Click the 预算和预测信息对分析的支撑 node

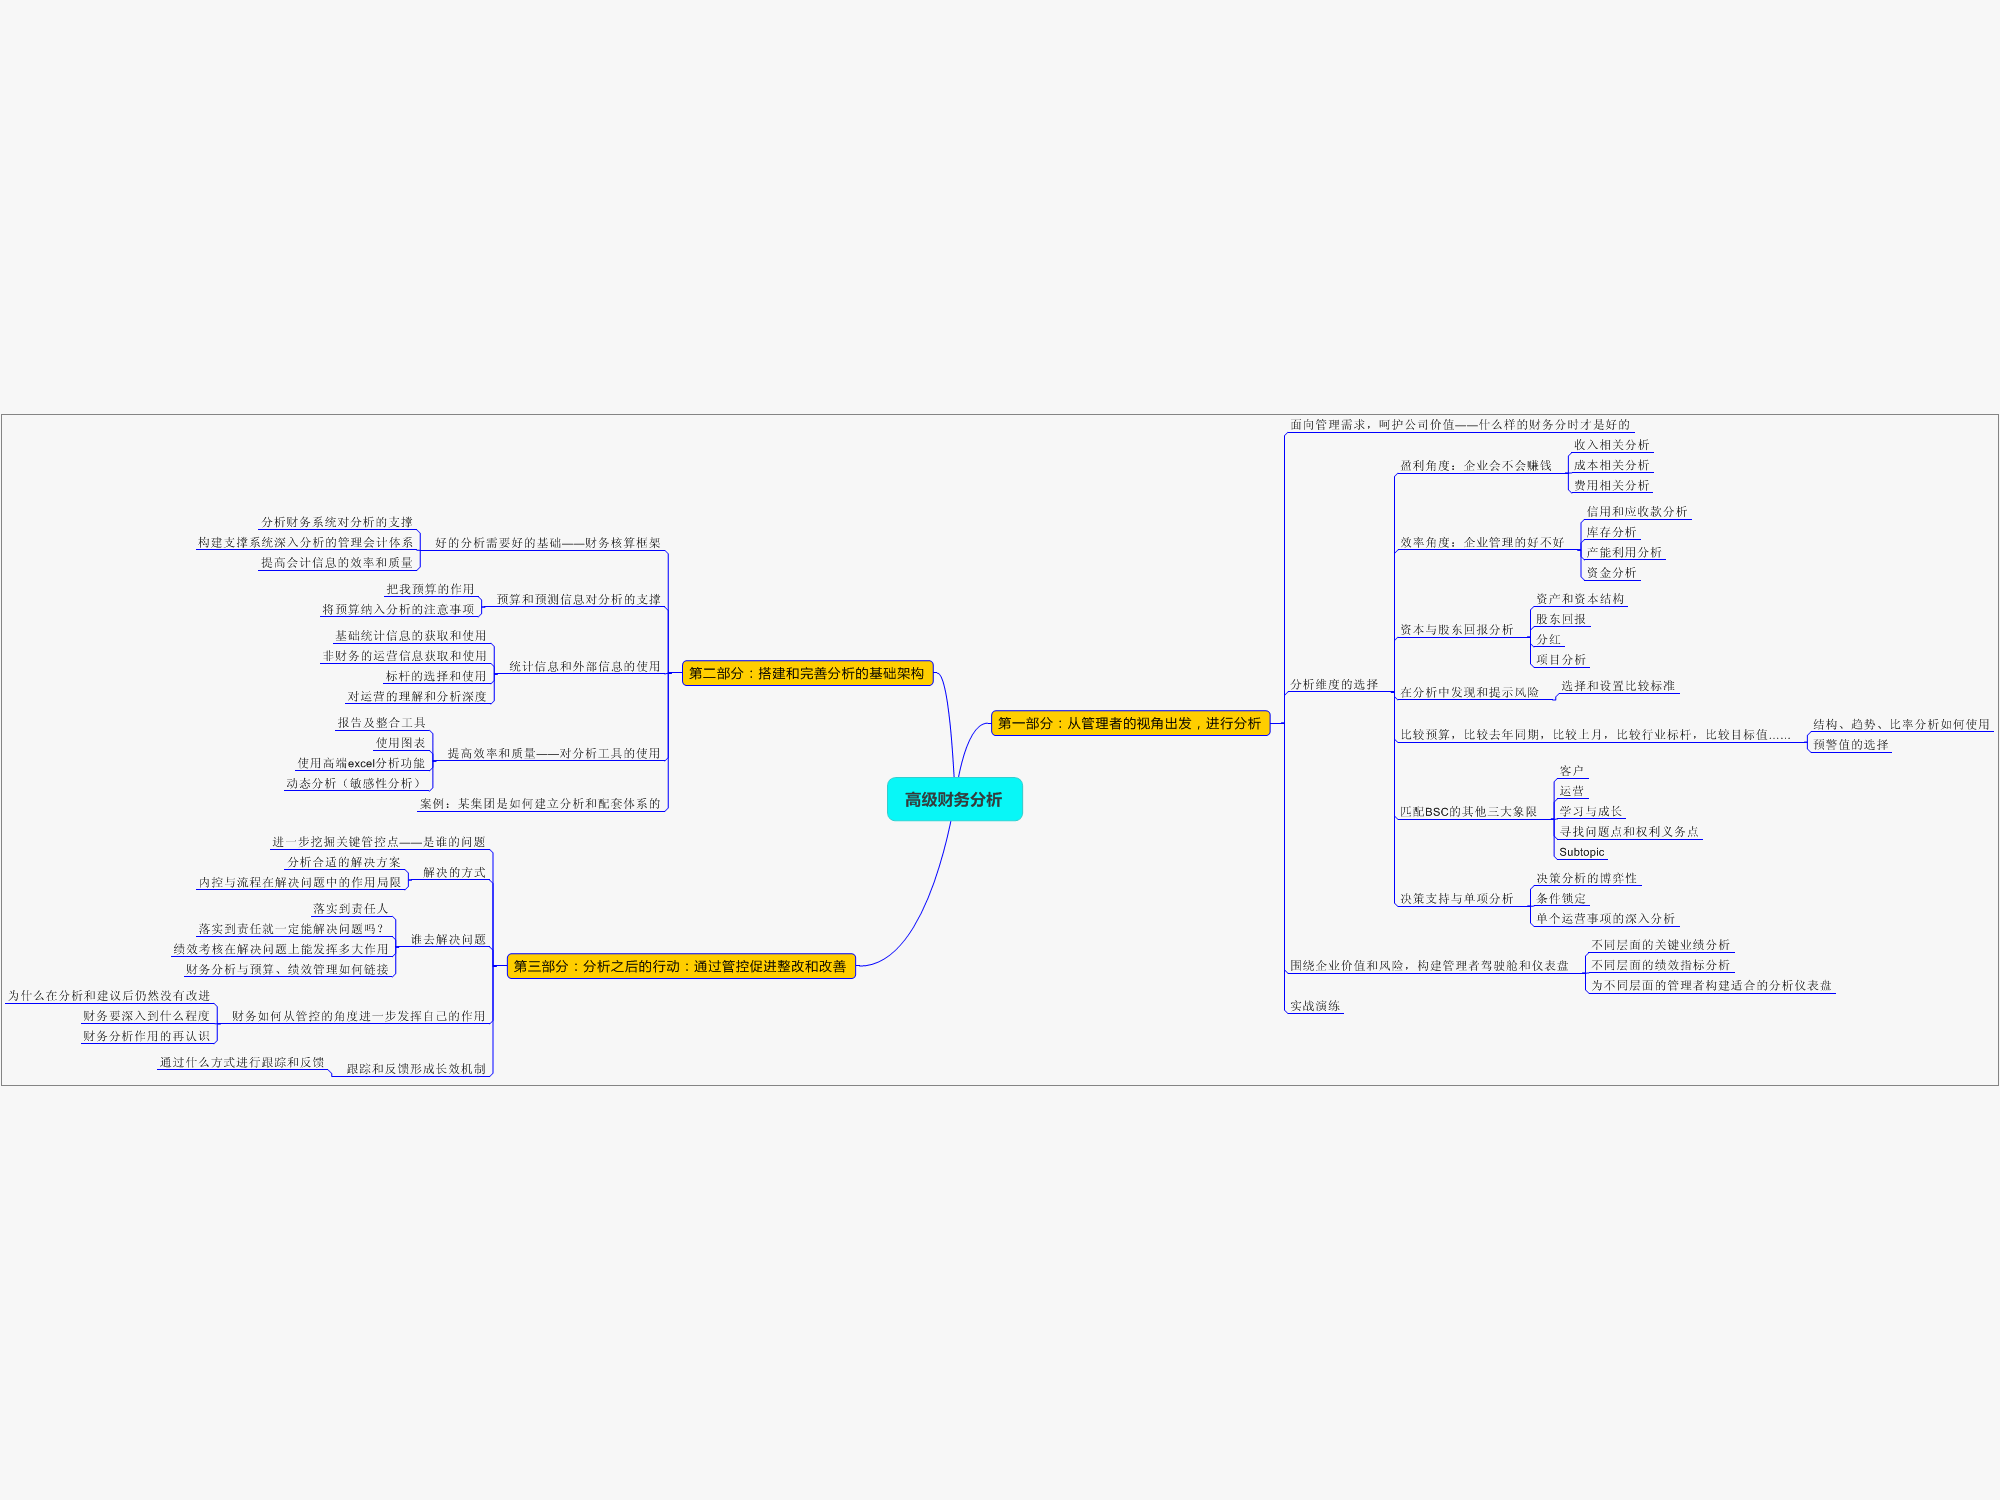click(x=579, y=600)
